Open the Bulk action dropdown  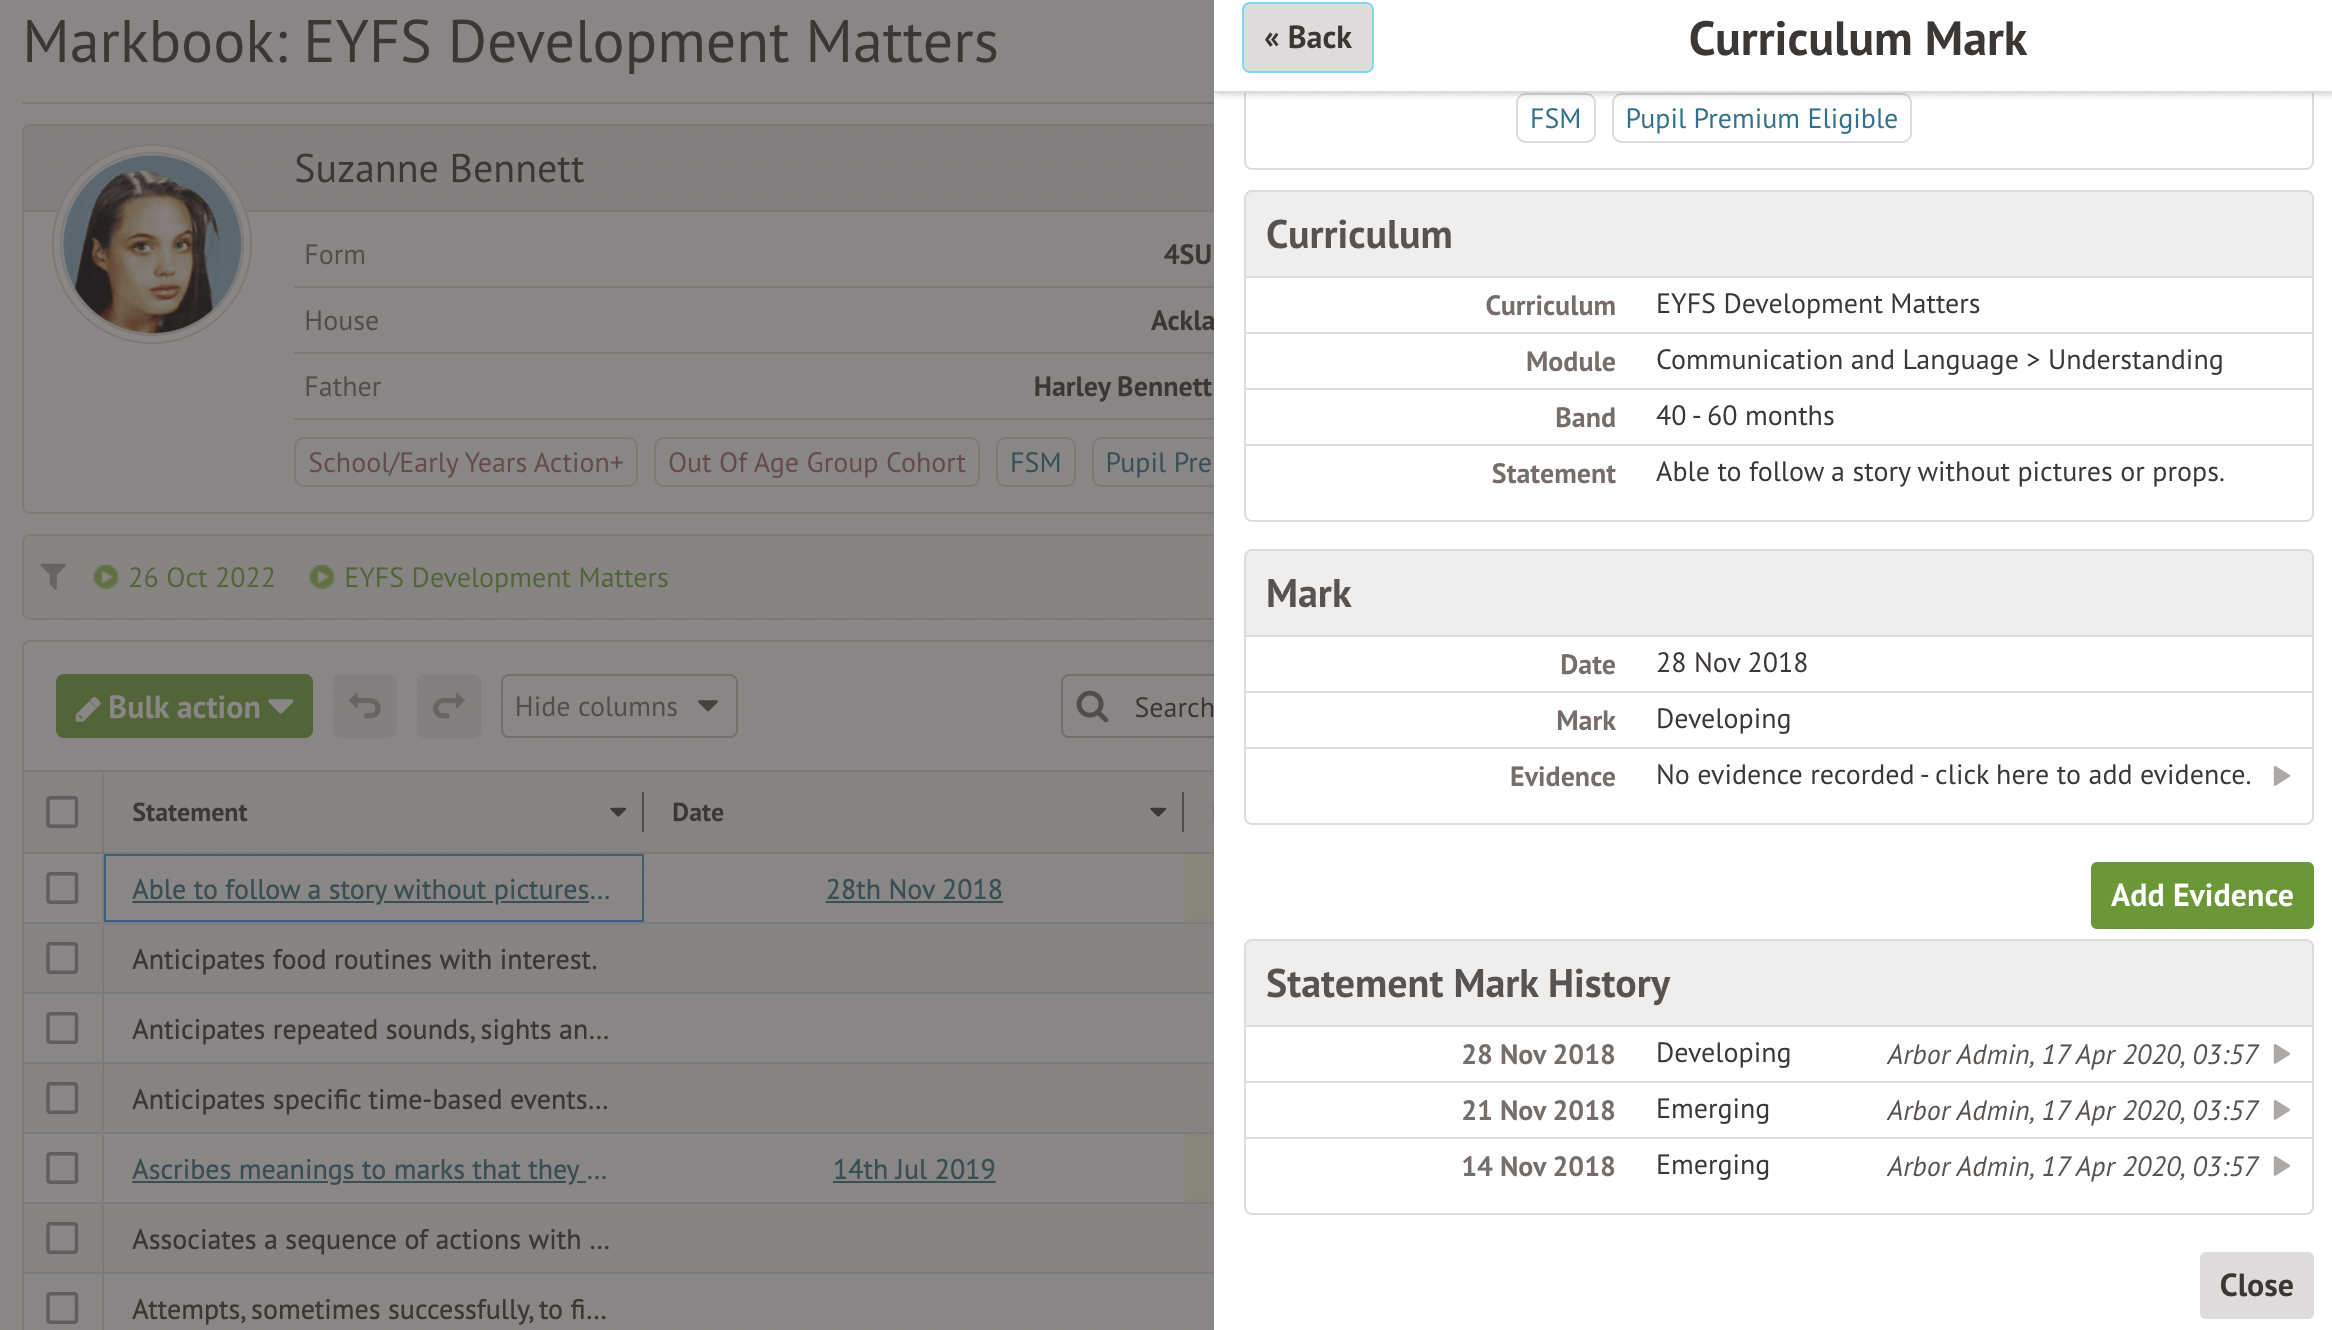[x=184, y=707]
